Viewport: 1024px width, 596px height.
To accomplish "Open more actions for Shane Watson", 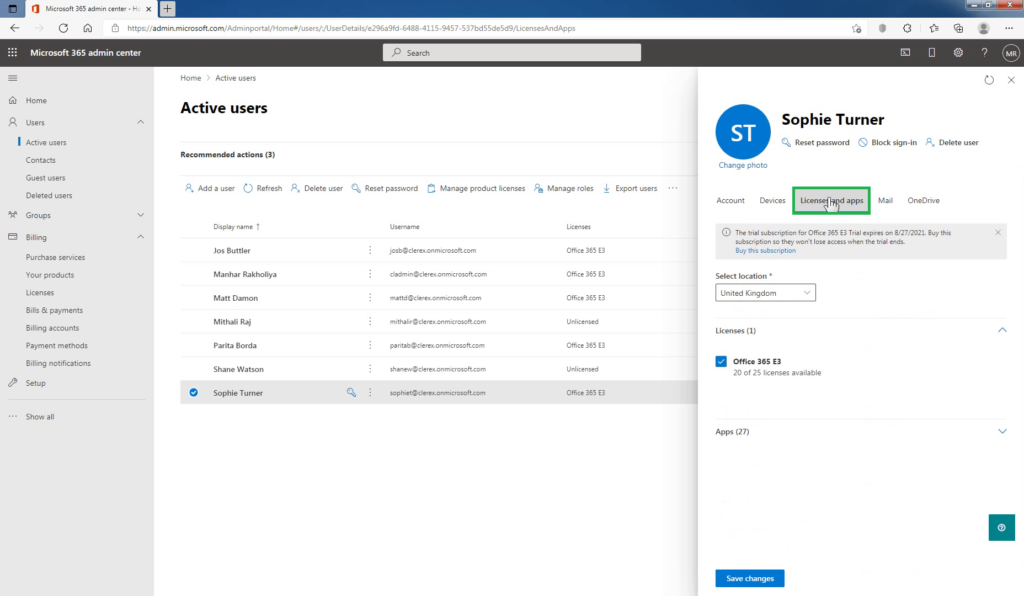I will click(370, 369).
